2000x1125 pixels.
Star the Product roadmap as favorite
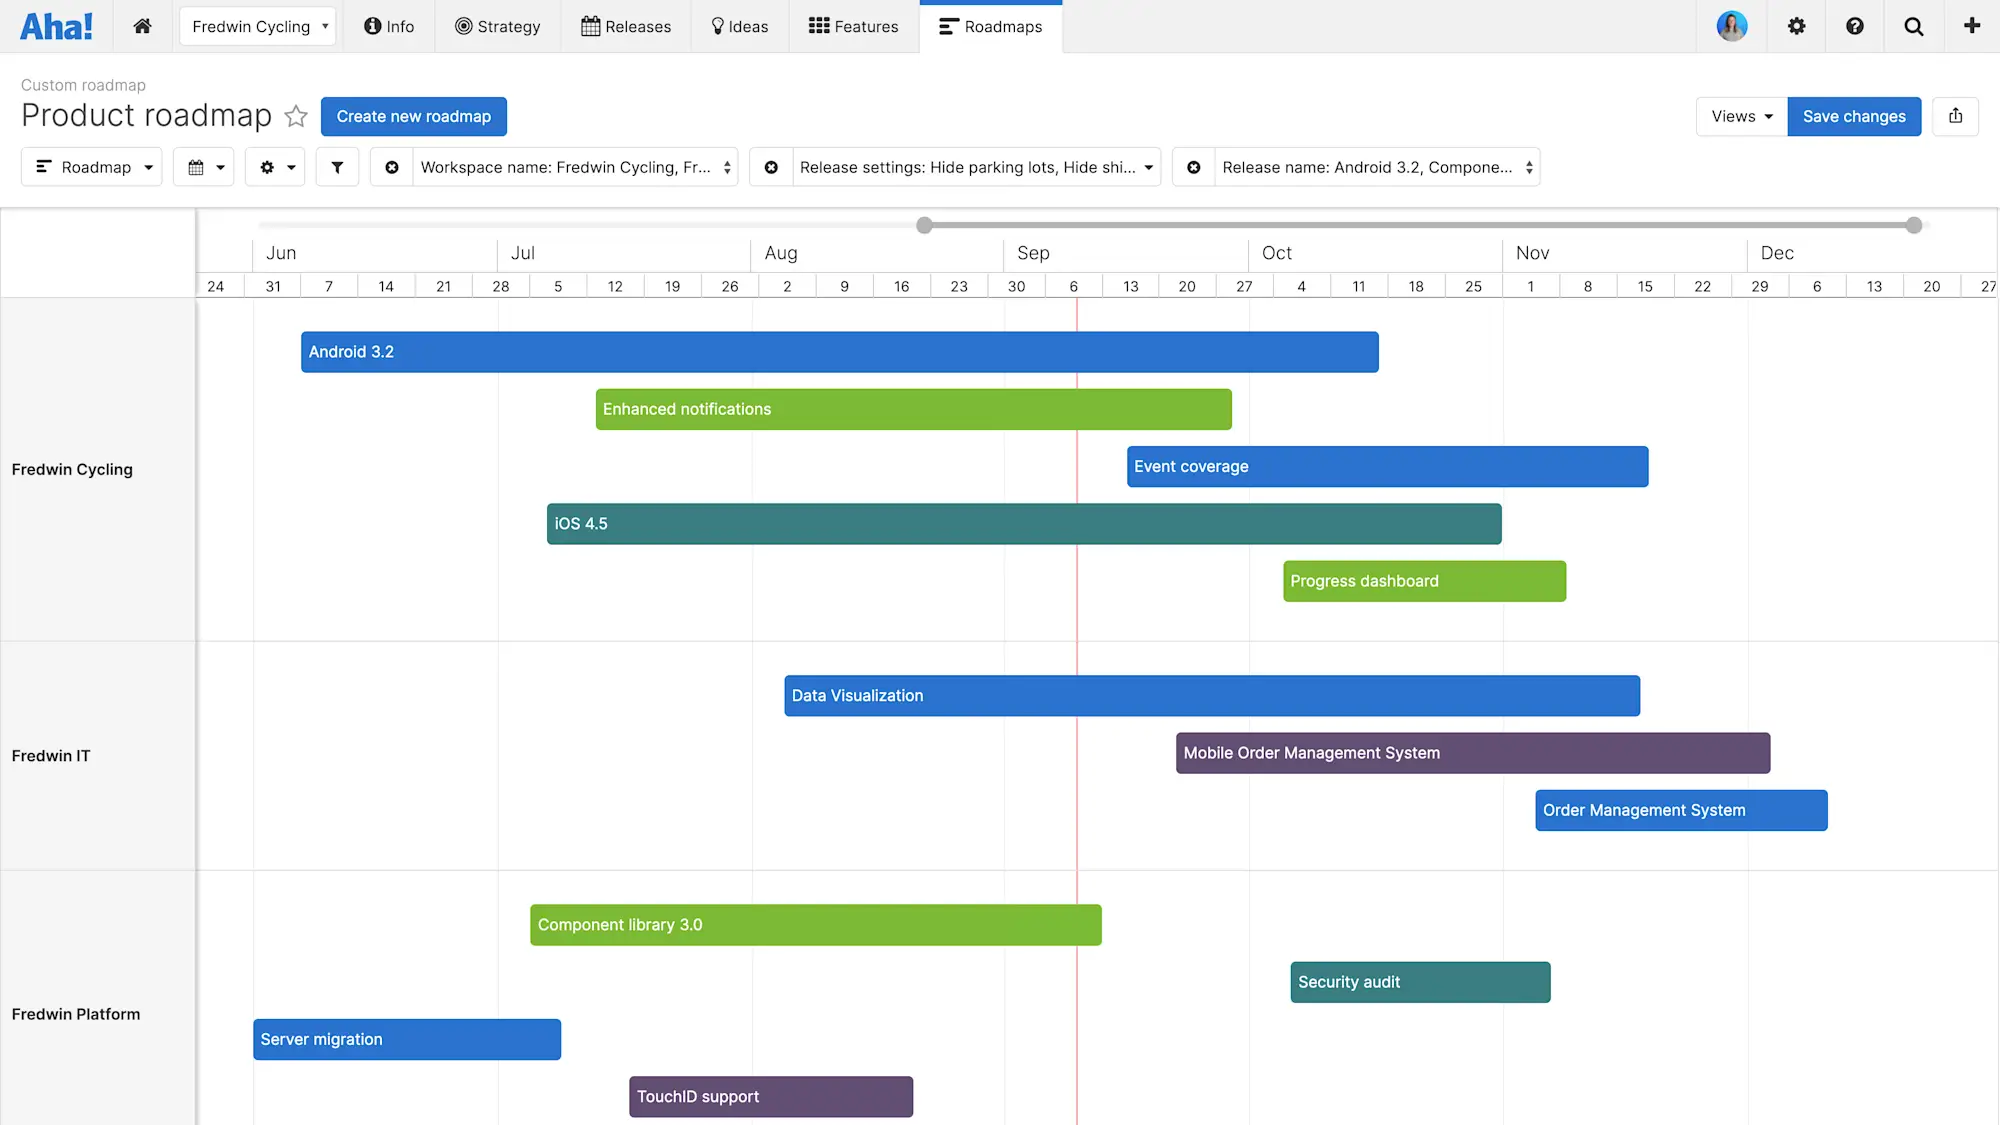[295, 116]
